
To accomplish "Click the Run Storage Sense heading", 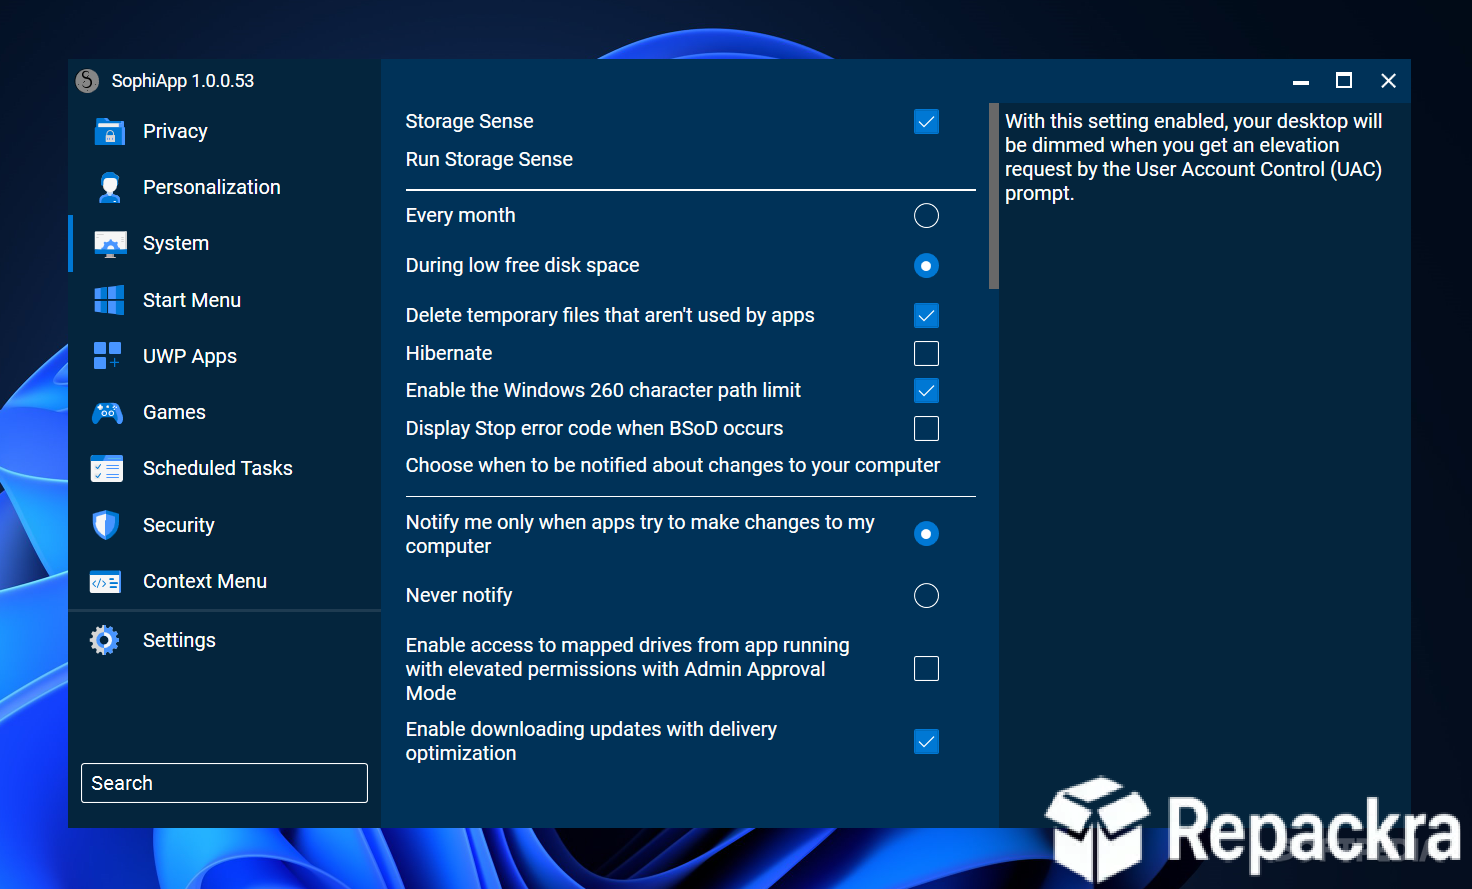I will click(x=489, y=159).
